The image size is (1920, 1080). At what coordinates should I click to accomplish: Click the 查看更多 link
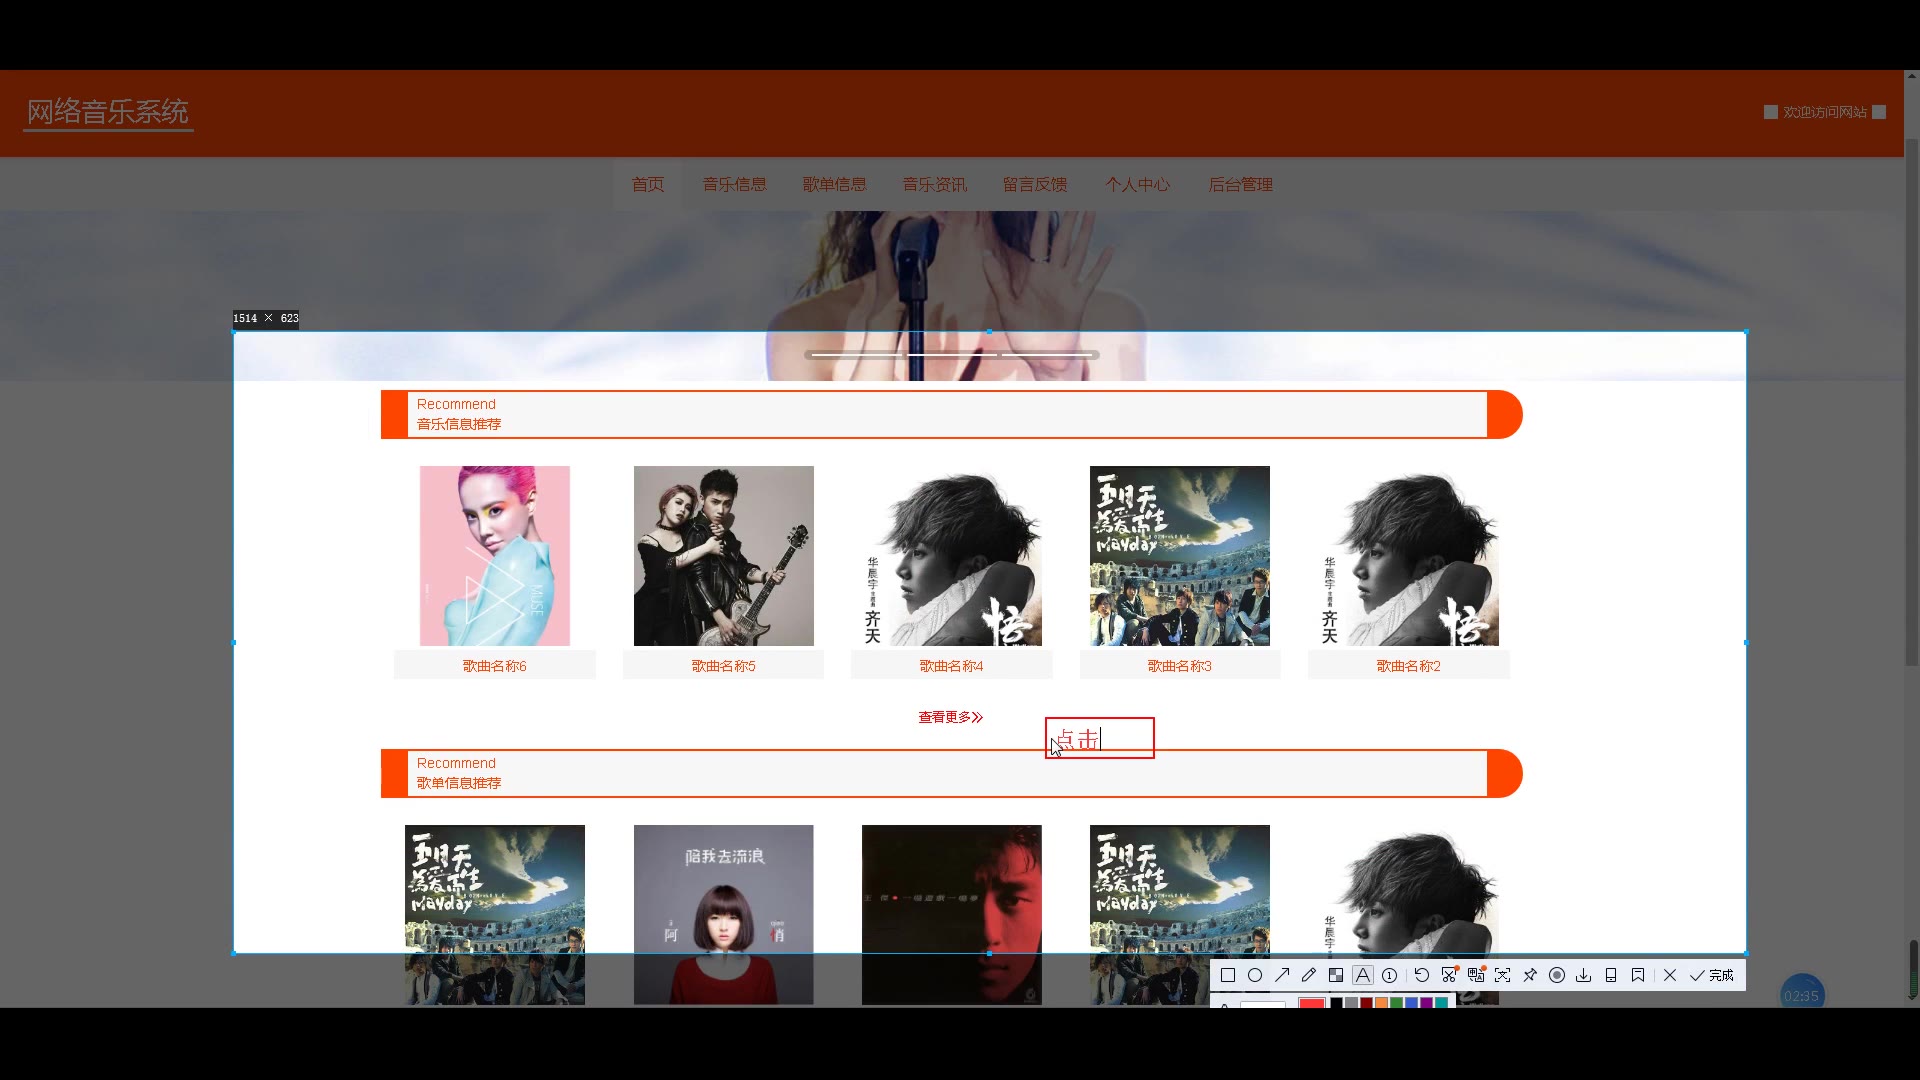[950, 717]
